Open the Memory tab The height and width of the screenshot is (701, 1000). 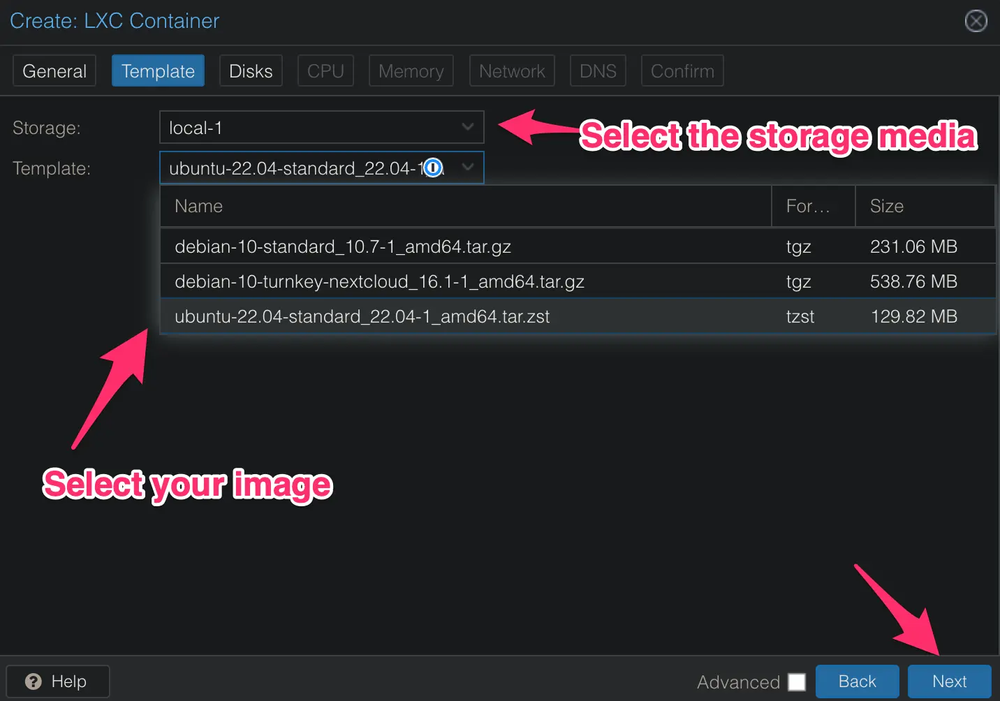click(x=411, y=71)
